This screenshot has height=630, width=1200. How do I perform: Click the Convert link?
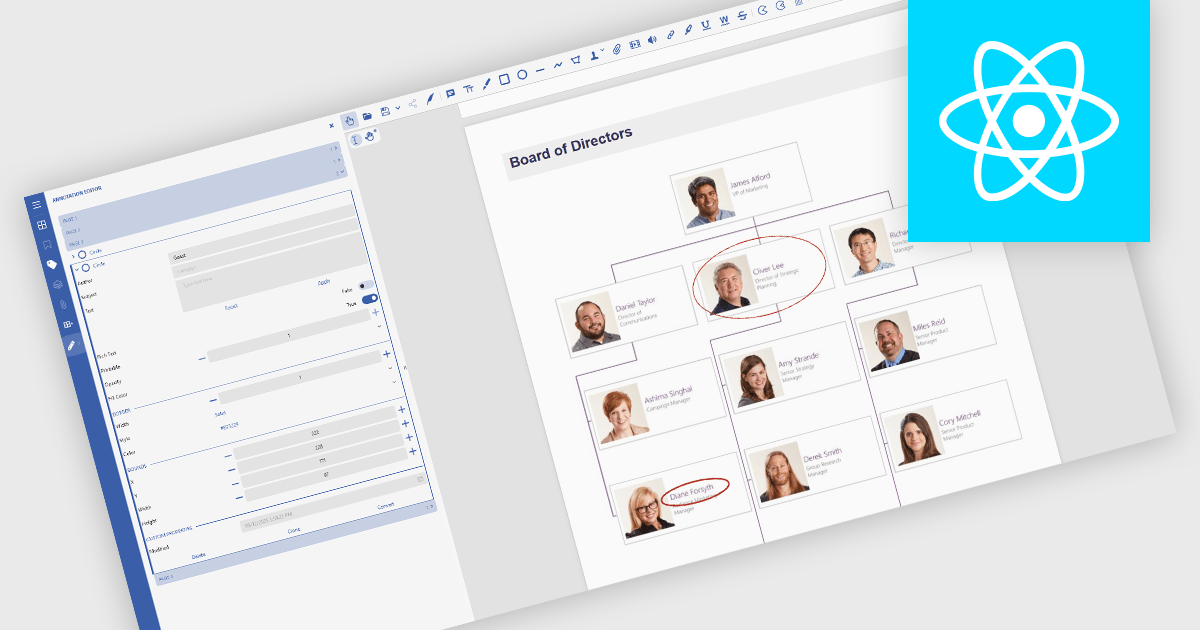tap(385, 505)
